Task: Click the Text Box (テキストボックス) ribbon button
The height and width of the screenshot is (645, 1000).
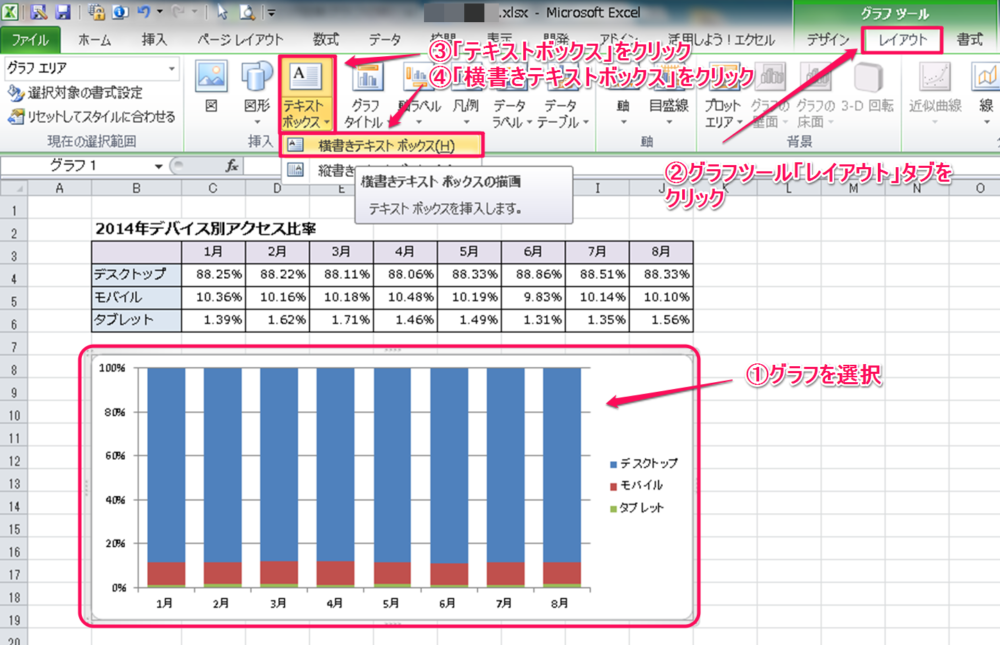Action: click(x=306, y=93)
